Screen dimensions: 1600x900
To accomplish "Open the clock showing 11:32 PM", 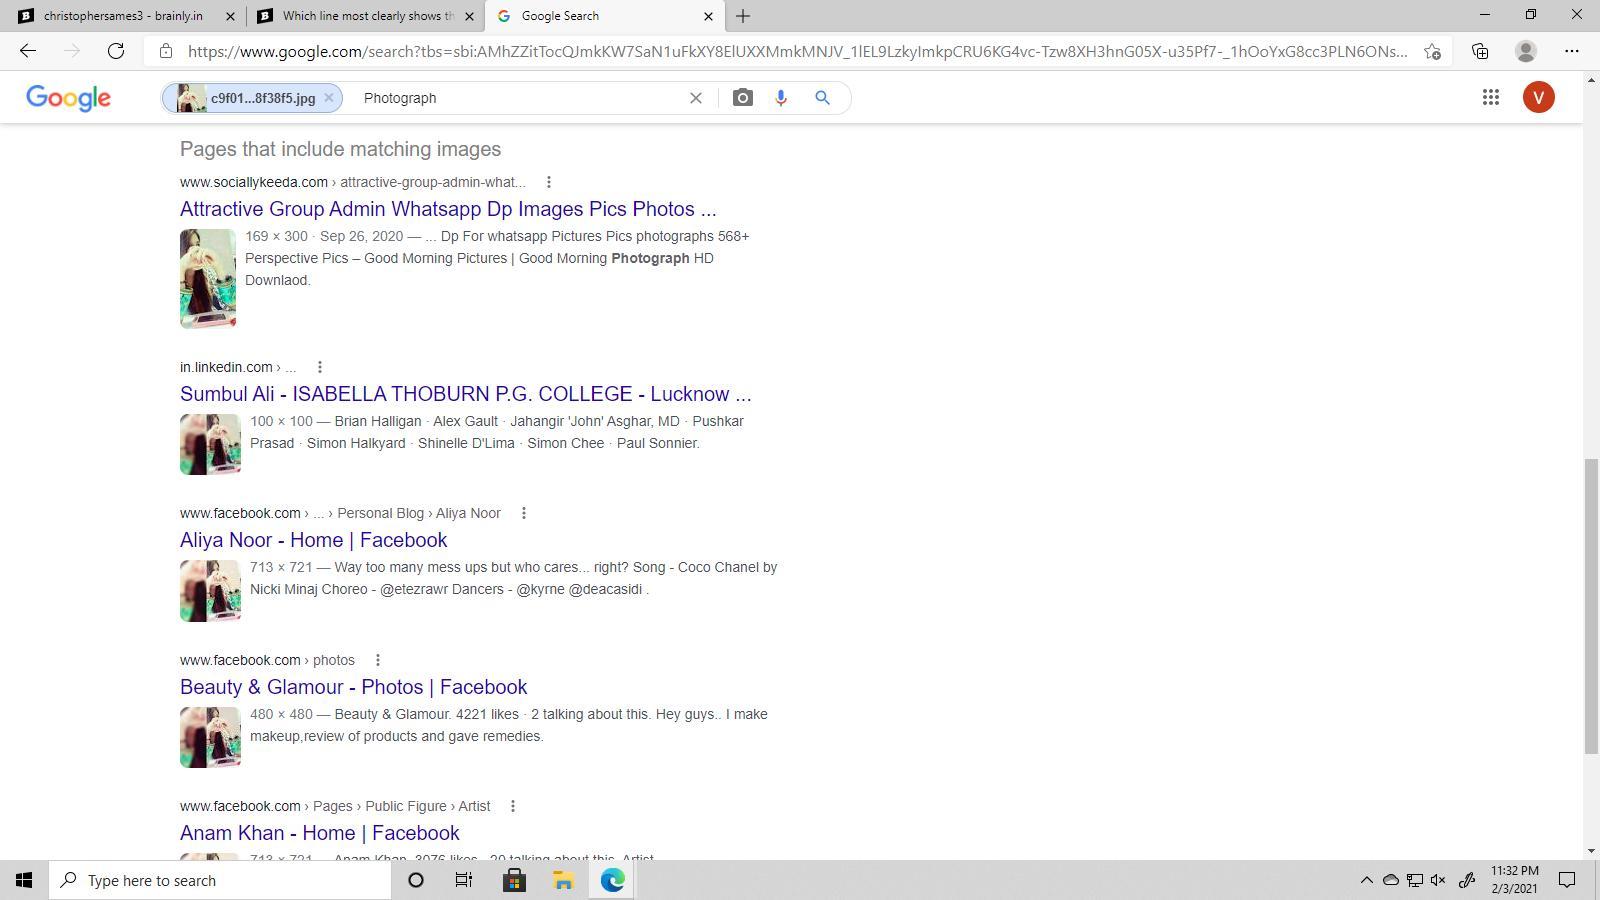I will 1514,880.
